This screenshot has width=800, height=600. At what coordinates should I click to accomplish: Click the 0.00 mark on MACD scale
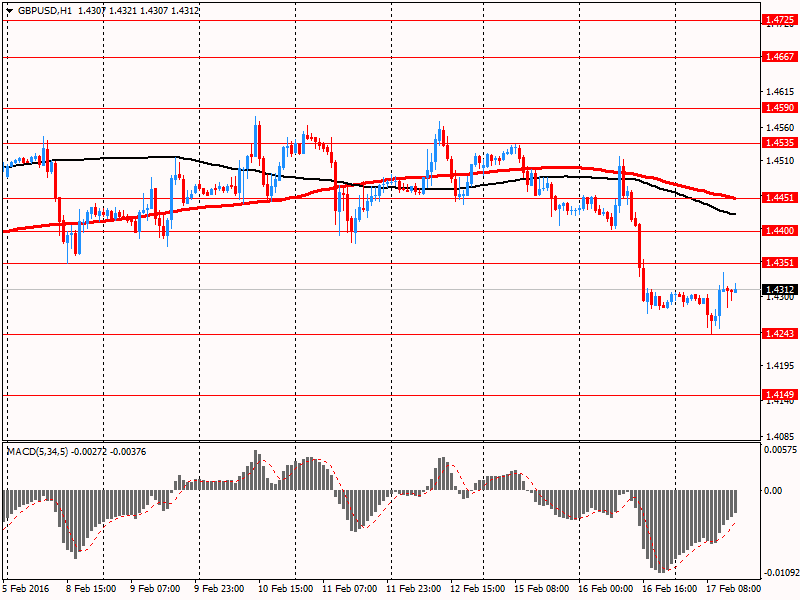(773, 490)
